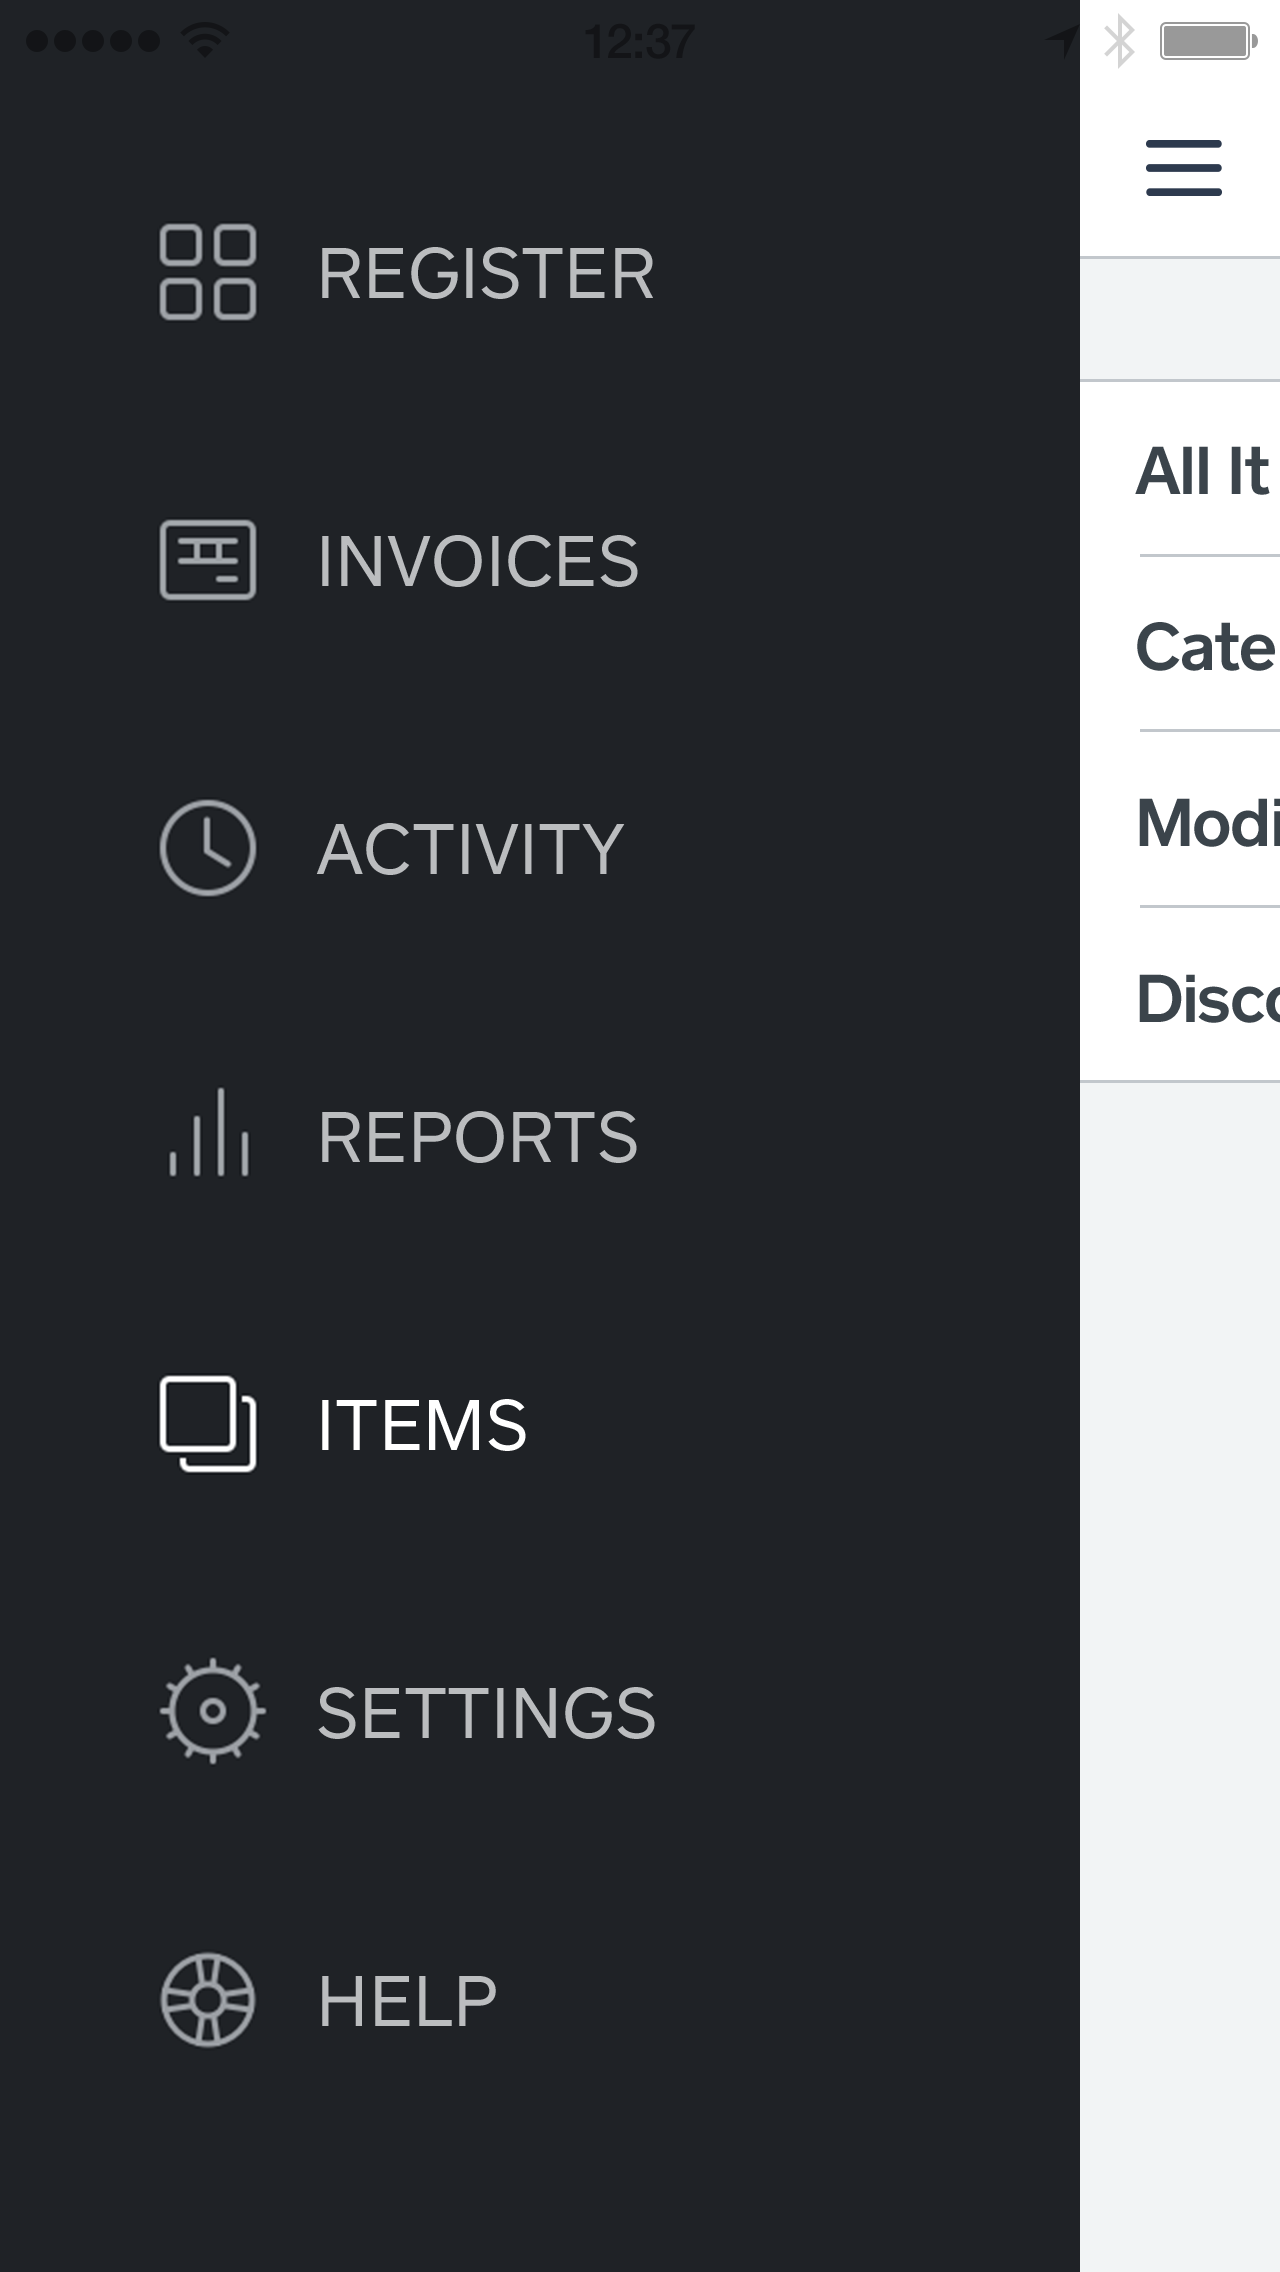Open the Discounts list row
This screenshot has width=1280, height=2272.
(1180, 996)
